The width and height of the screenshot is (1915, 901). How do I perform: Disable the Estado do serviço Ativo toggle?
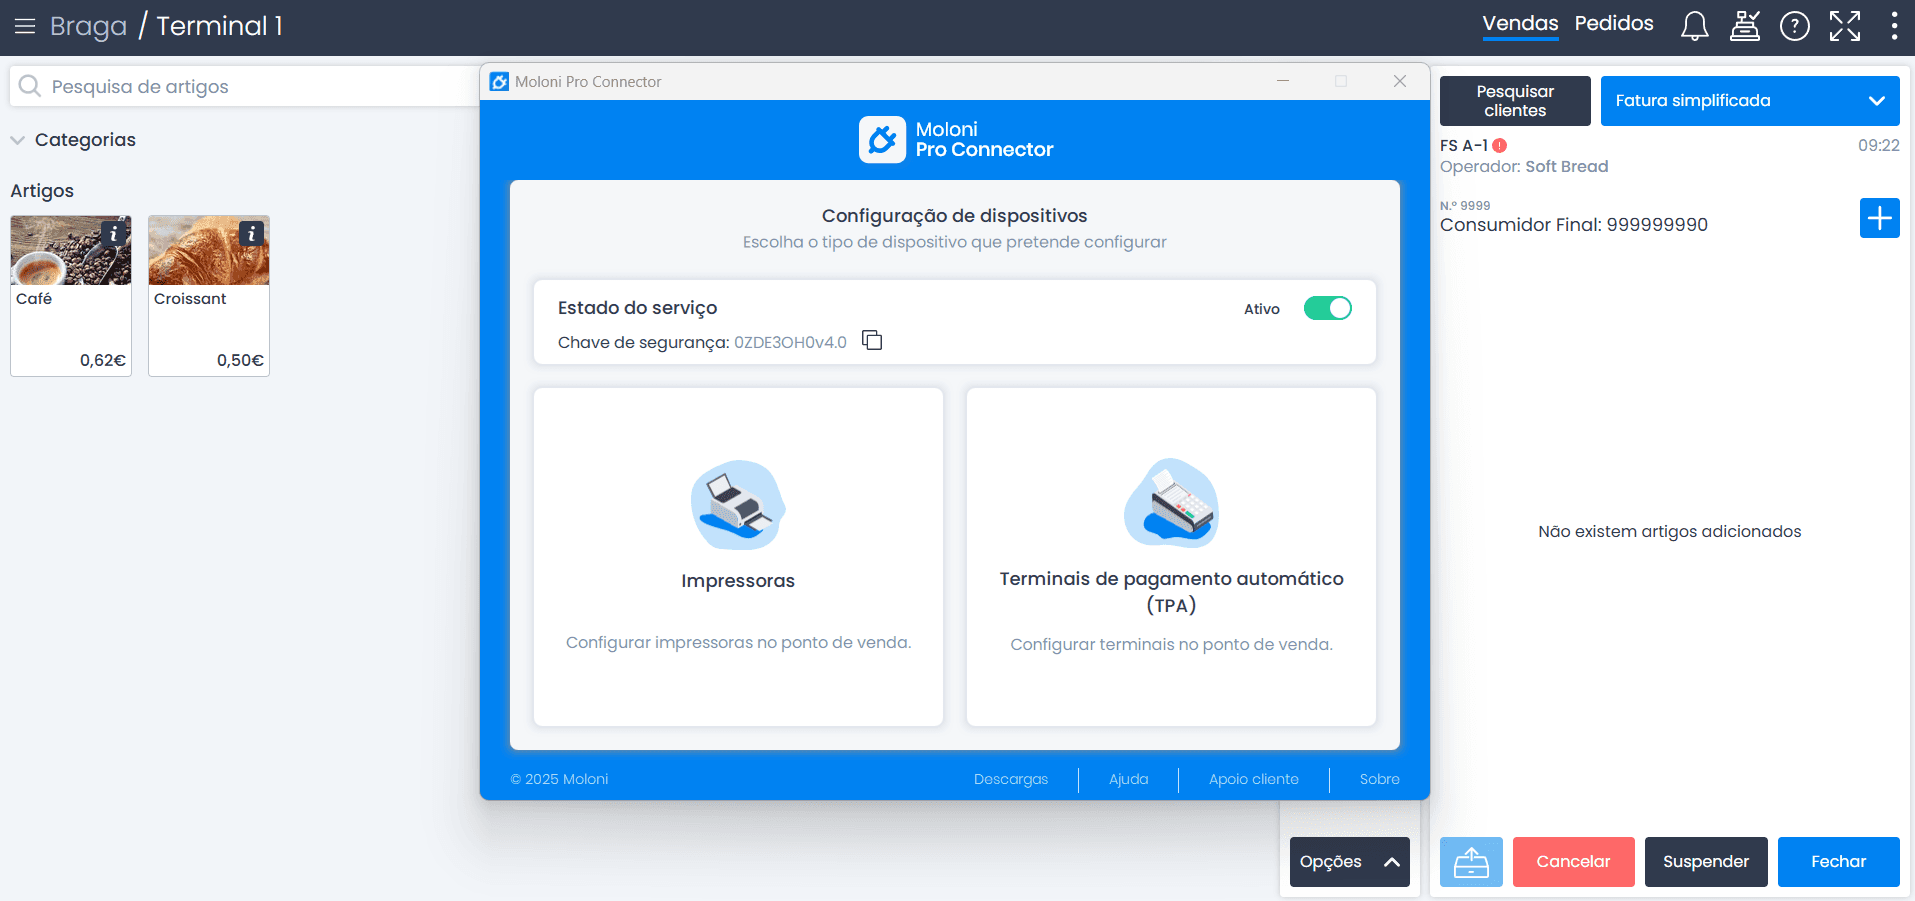tap(1327, 309)
